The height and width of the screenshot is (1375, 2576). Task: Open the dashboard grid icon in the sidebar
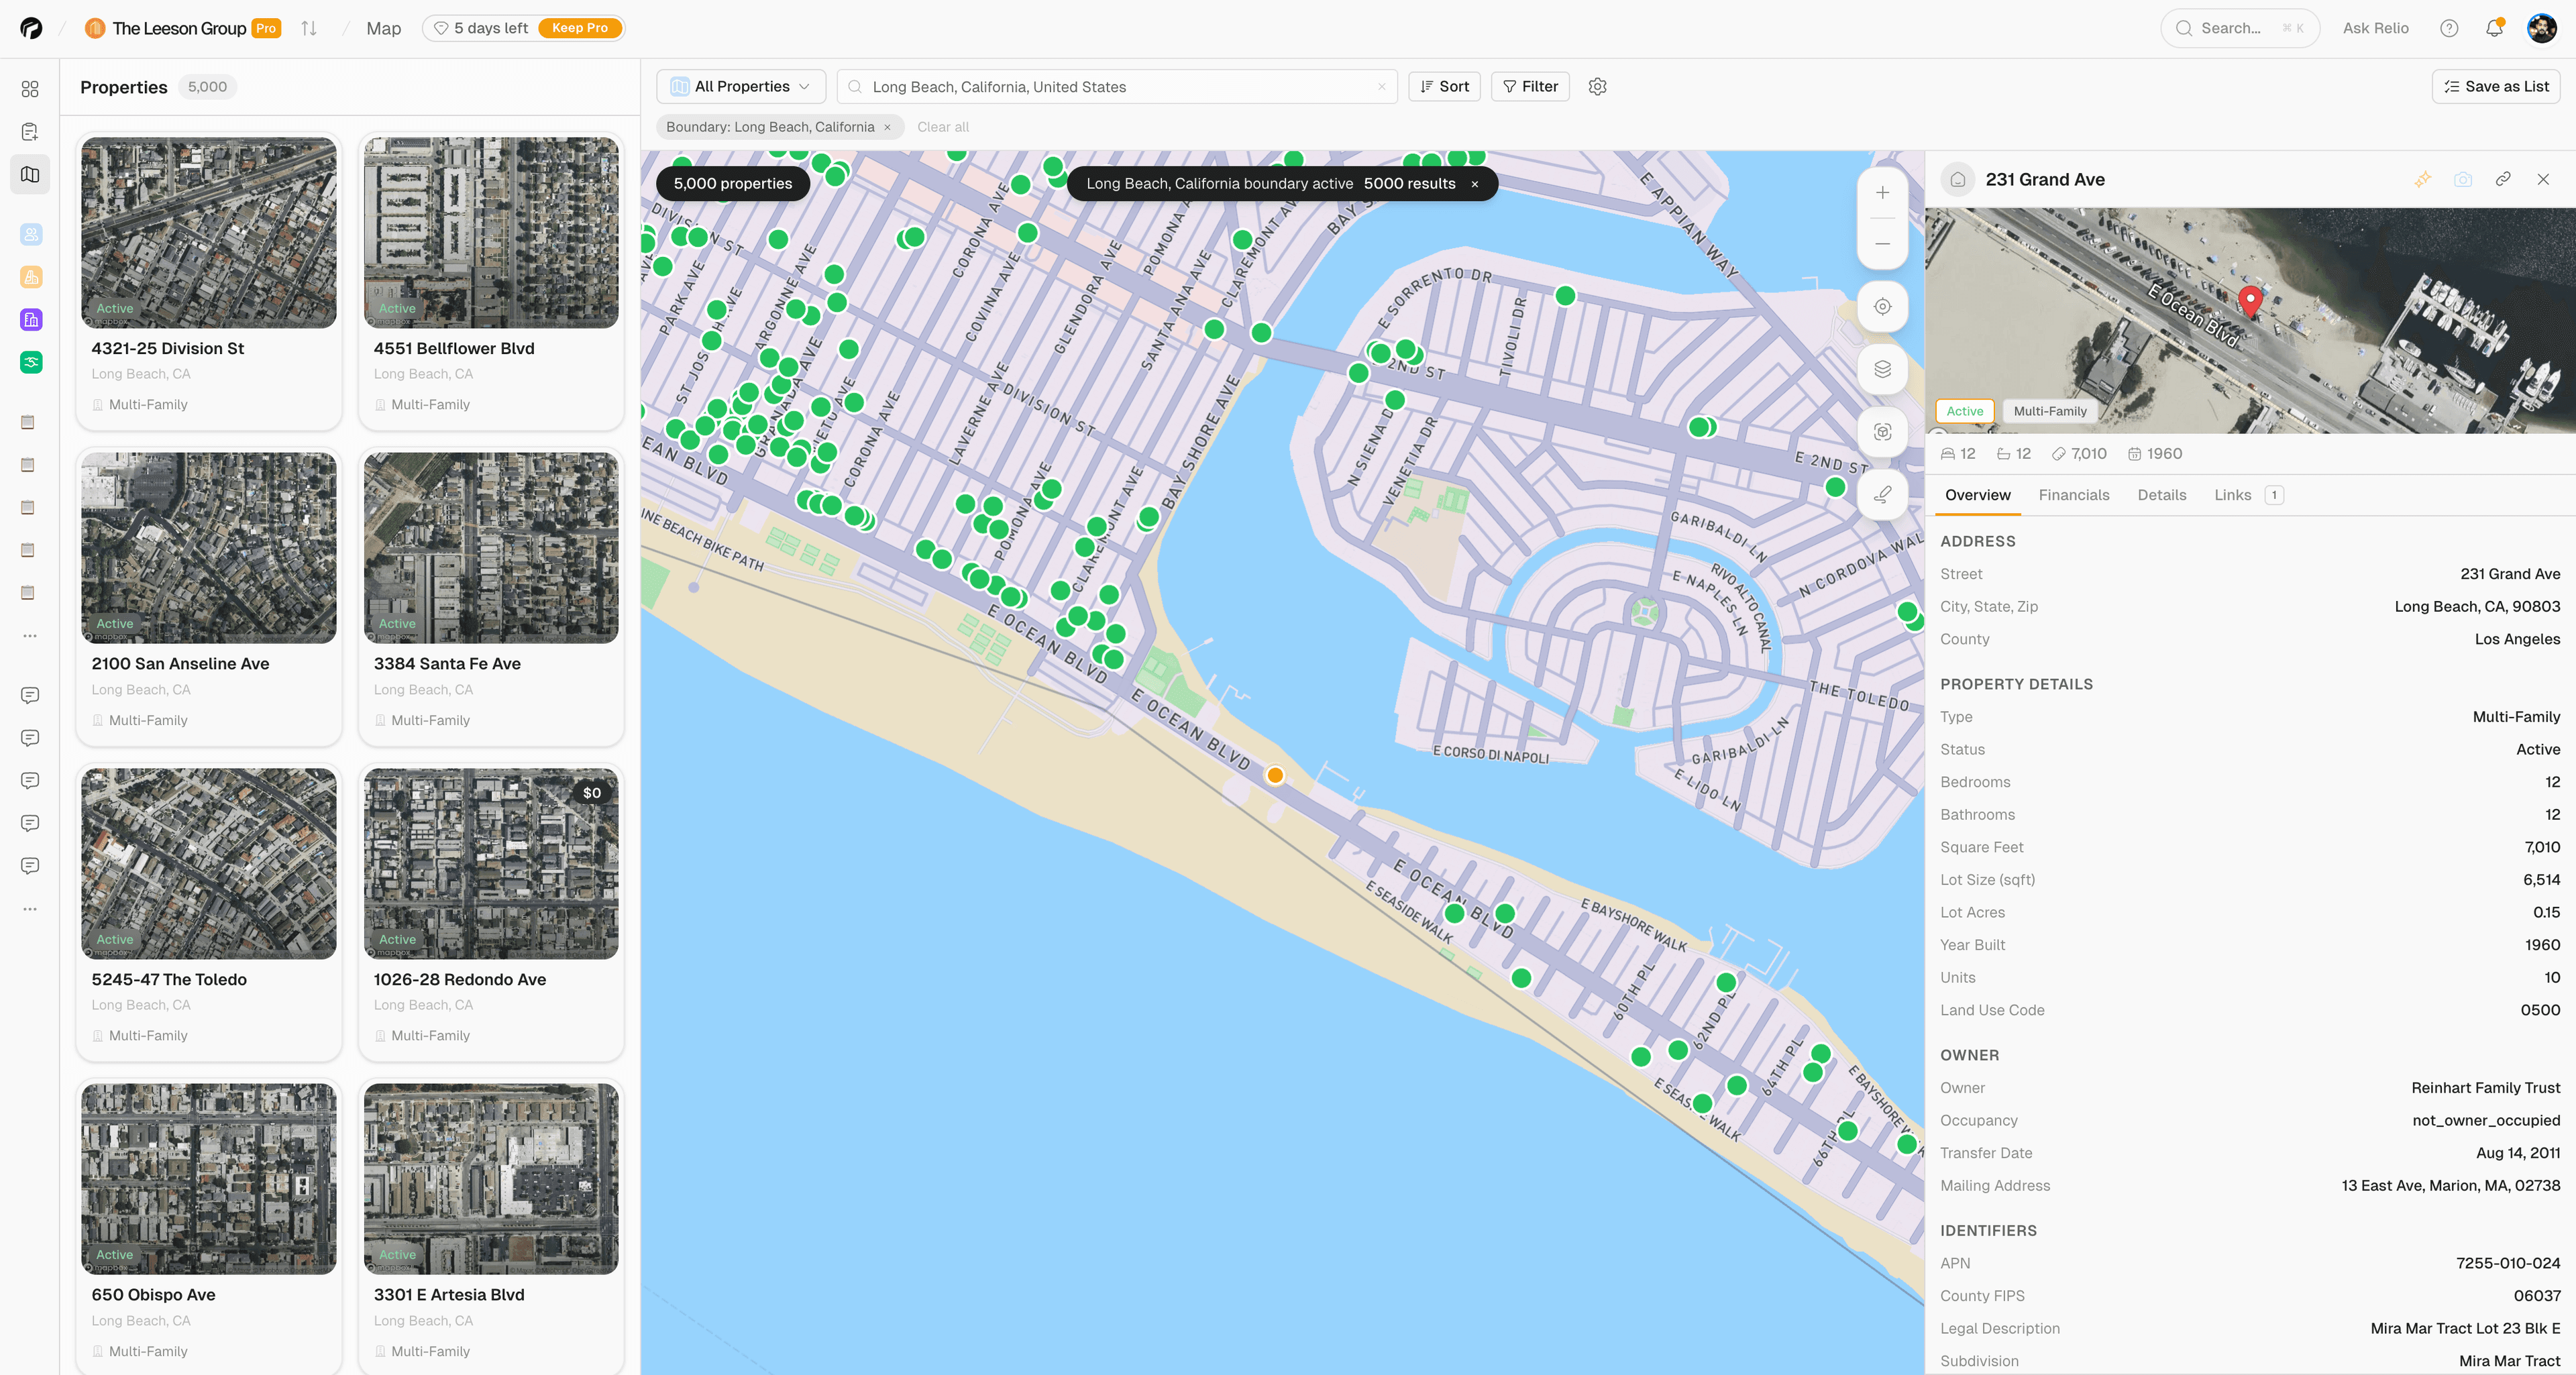pyautogui.click(x=30, y=89)
